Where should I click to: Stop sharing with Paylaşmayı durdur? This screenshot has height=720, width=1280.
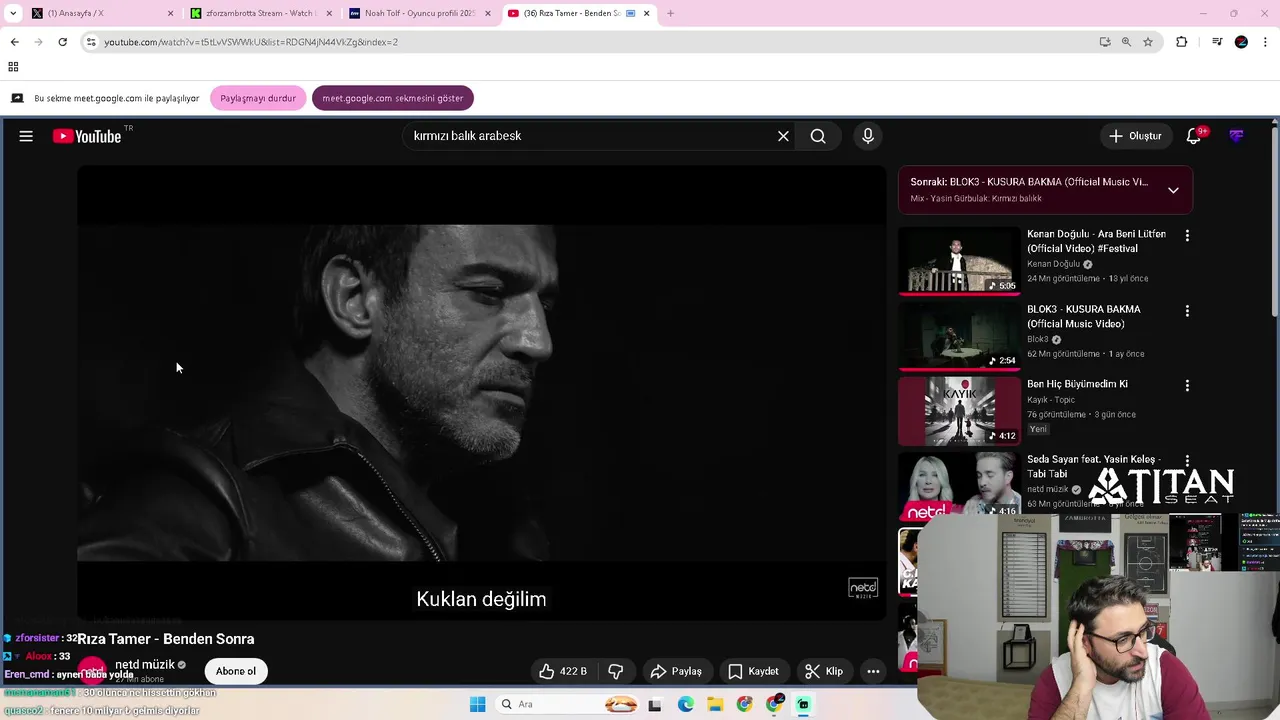[x=258, y=98]
